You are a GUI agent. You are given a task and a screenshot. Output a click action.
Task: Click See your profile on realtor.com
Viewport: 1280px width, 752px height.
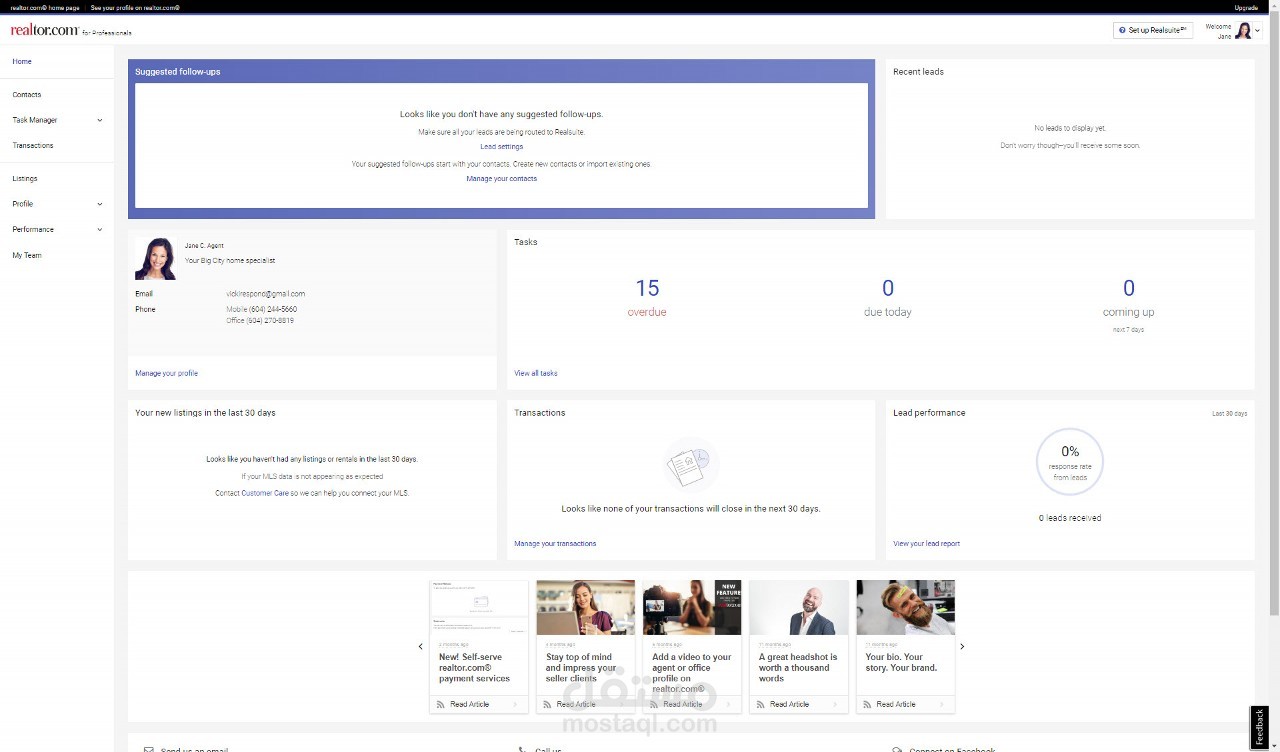coord(135,7)
